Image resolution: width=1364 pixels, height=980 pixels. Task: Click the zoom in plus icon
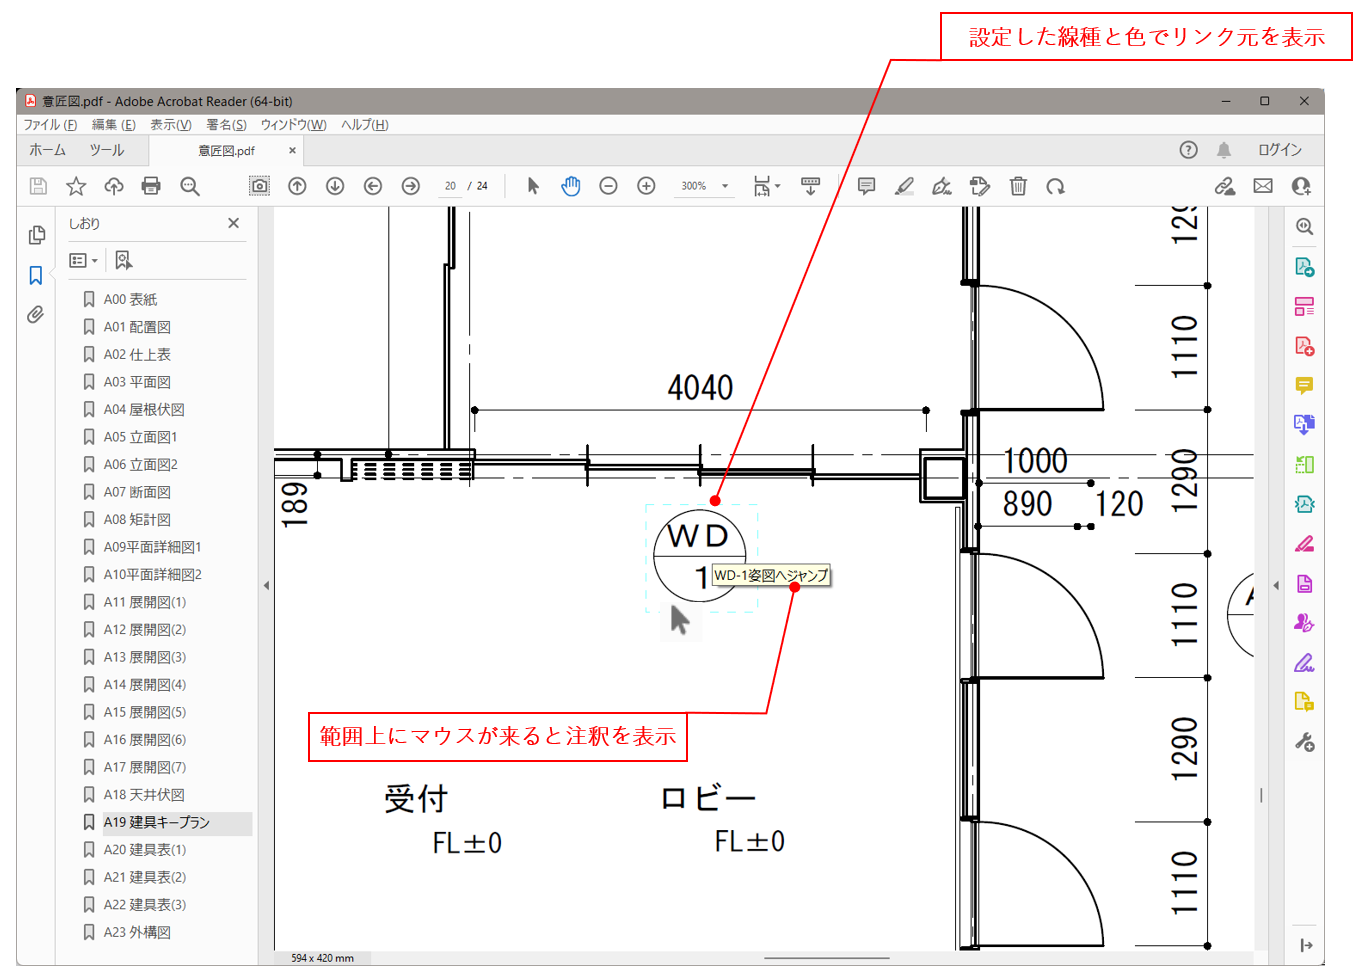click(x=646, y=186)
